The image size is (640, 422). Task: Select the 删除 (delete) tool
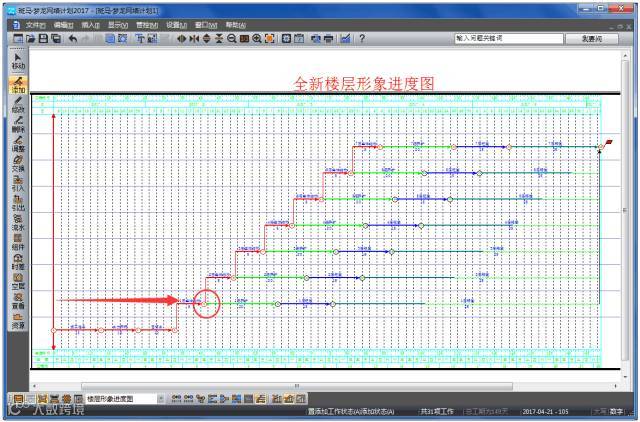point(18,124)
